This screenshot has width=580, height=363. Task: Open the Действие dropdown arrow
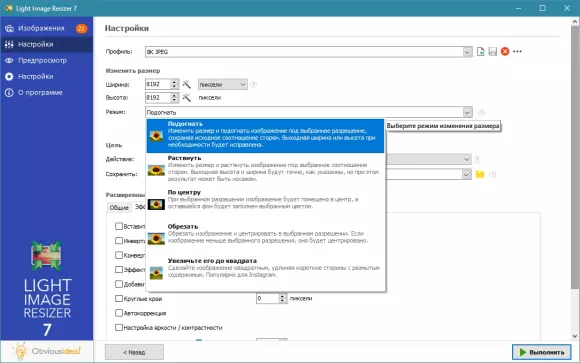466,159
